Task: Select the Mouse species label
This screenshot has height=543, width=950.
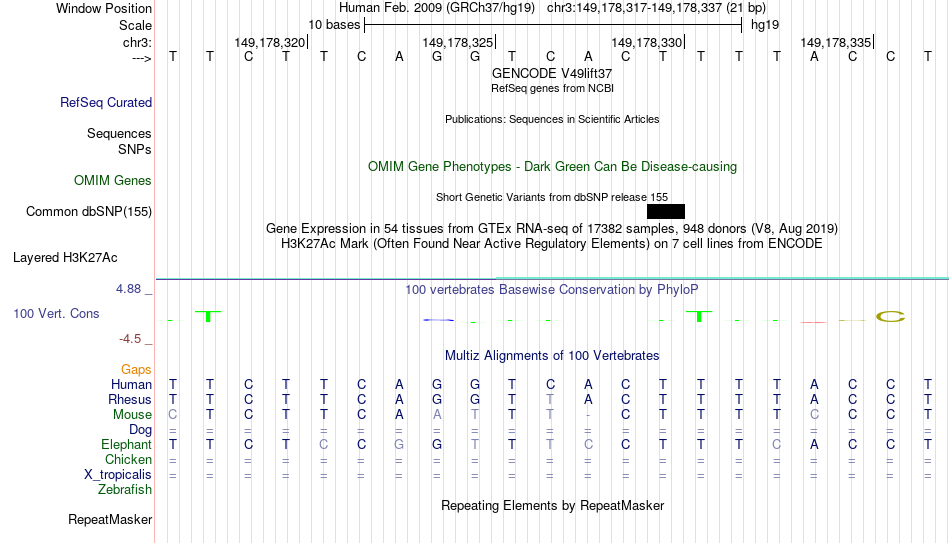Action: pyautogui.click(x=133, y=415)
